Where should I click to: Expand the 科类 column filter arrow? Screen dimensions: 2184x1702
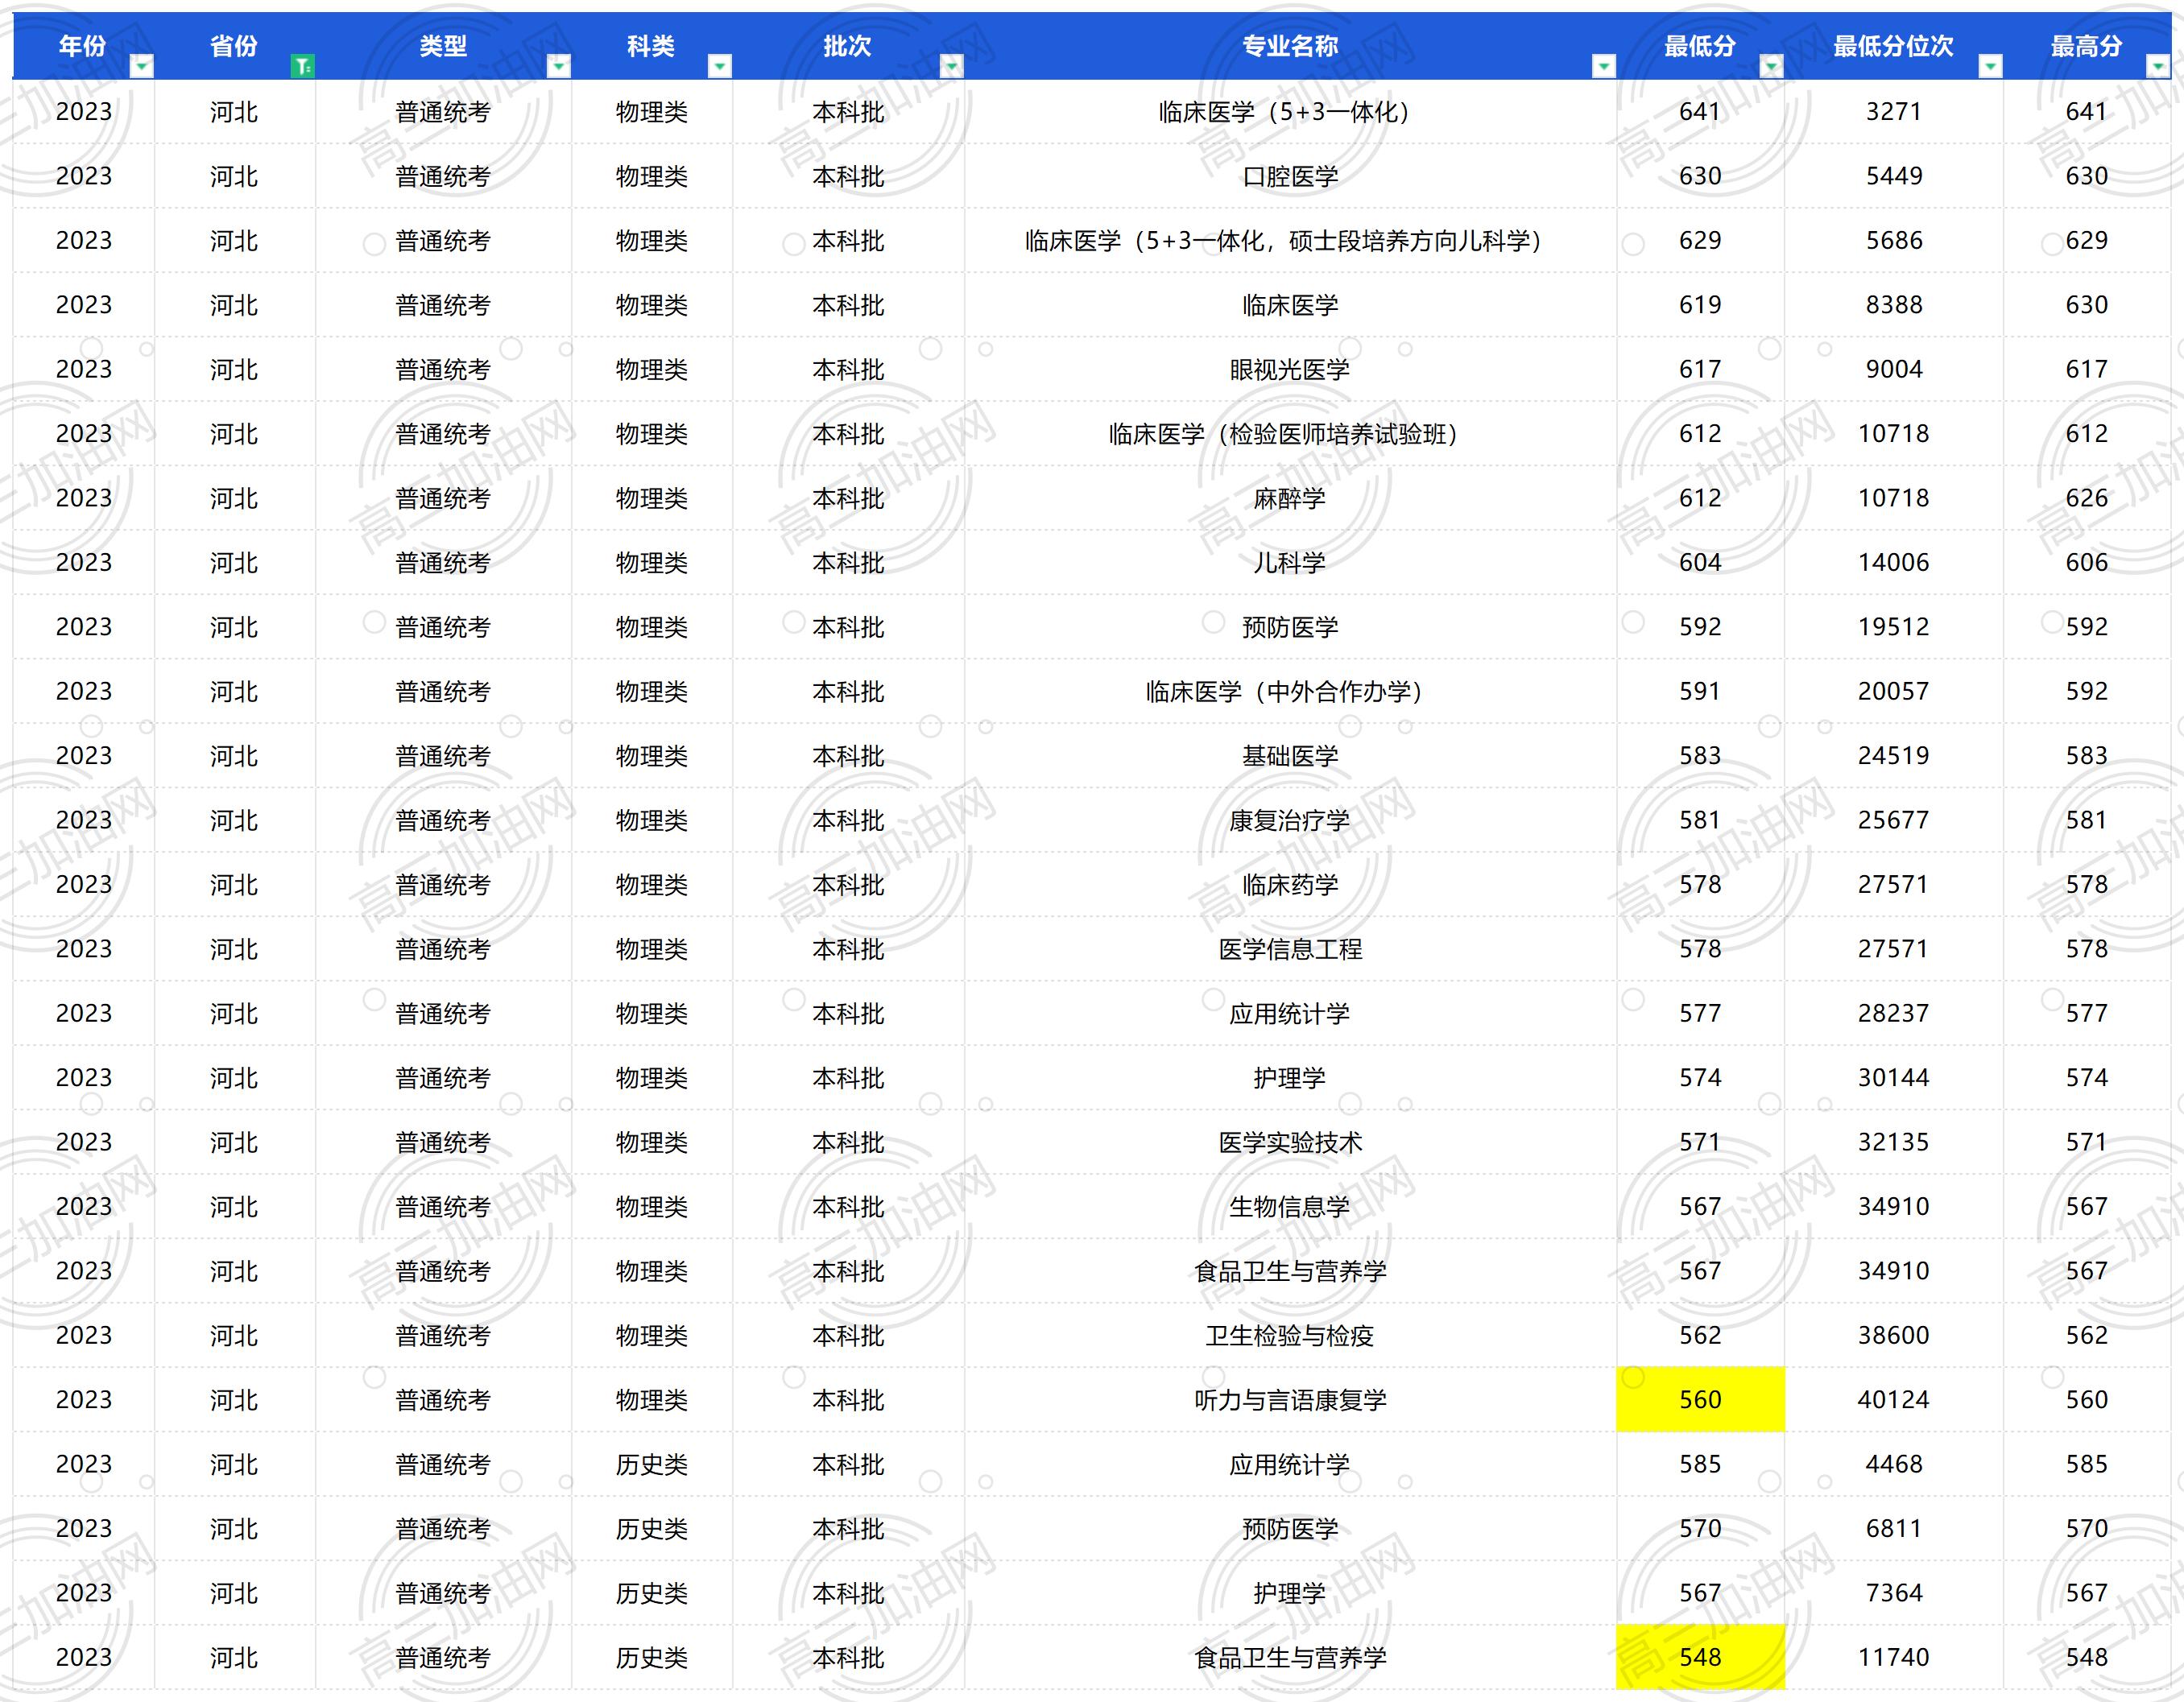pyautogui.click(x=719, y=66)
